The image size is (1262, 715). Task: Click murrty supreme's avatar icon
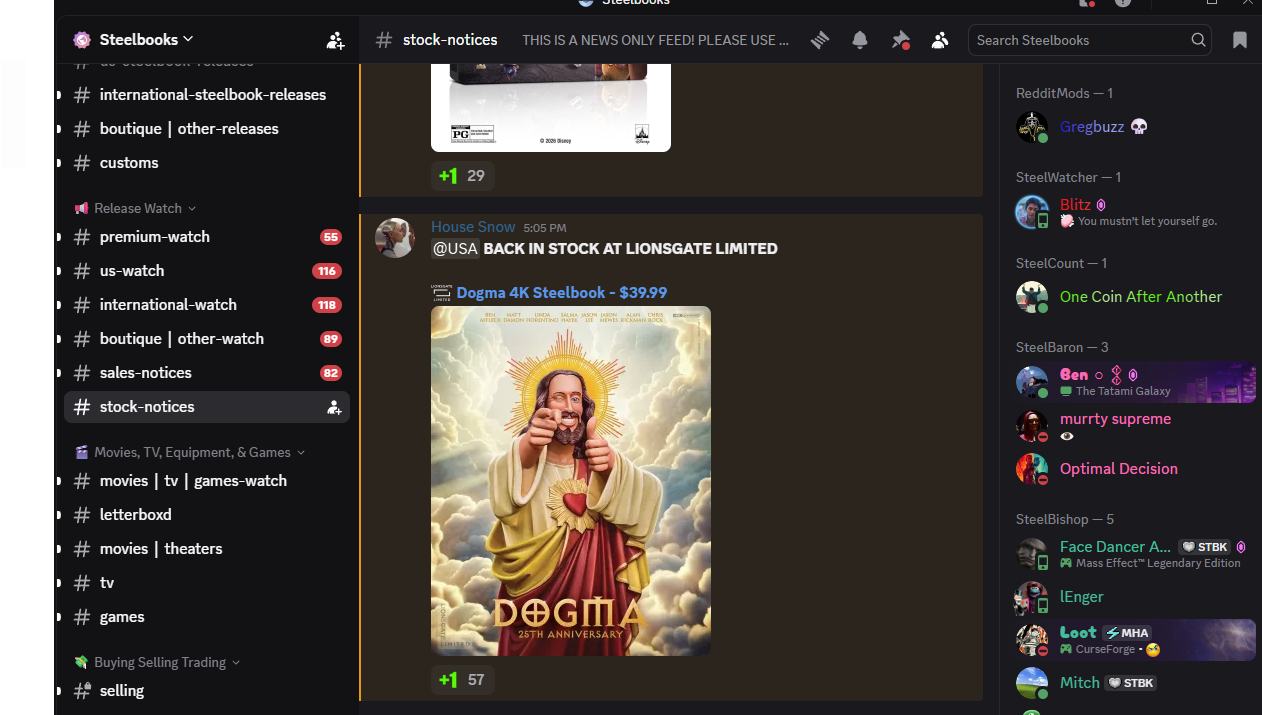click(x=1032, y=426)
